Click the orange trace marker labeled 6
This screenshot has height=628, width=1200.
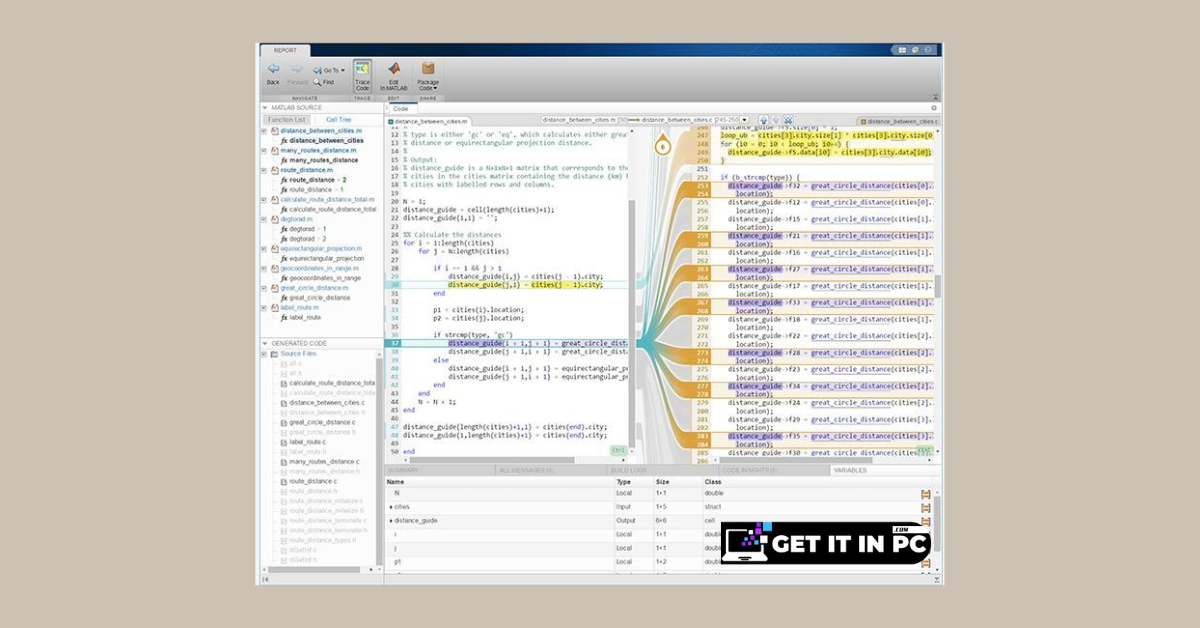(662, 147)
